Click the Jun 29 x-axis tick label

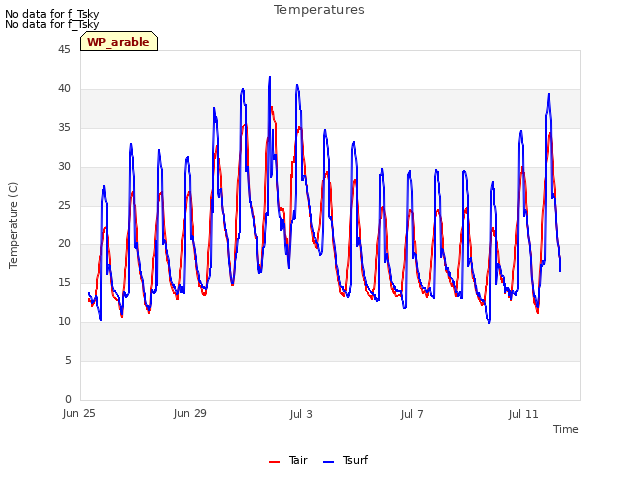coord(190,414)
